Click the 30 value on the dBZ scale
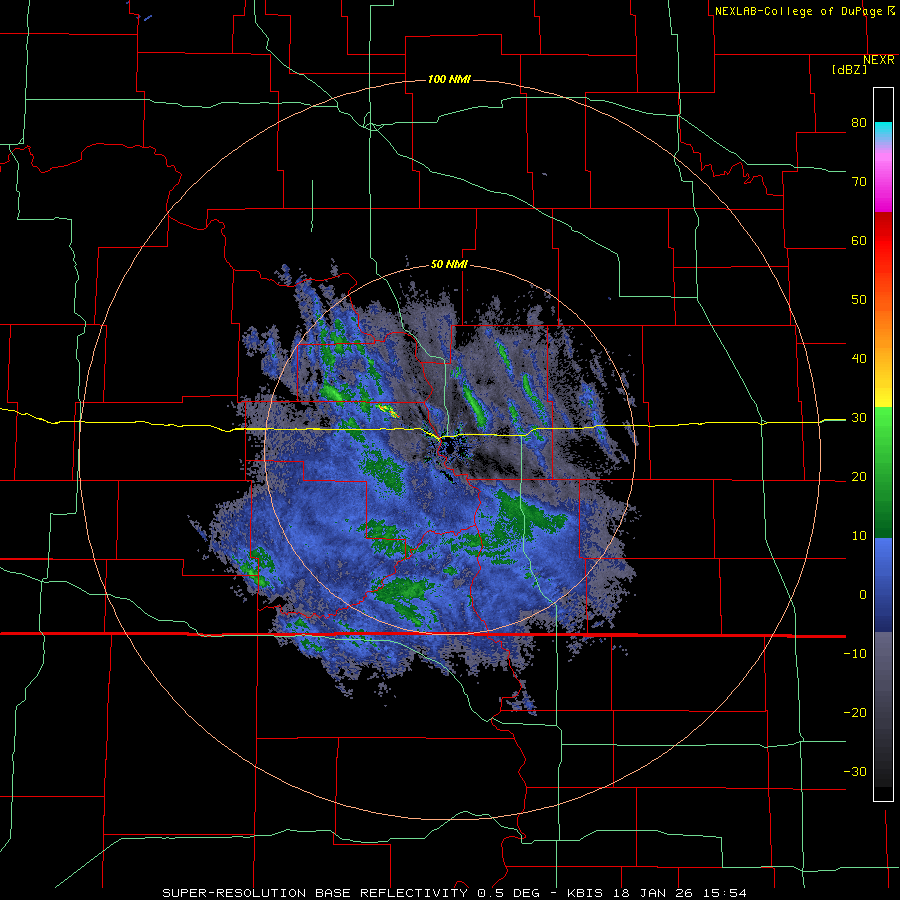The image size is (900, 900). pyautogui.click(x=859, y=418)
